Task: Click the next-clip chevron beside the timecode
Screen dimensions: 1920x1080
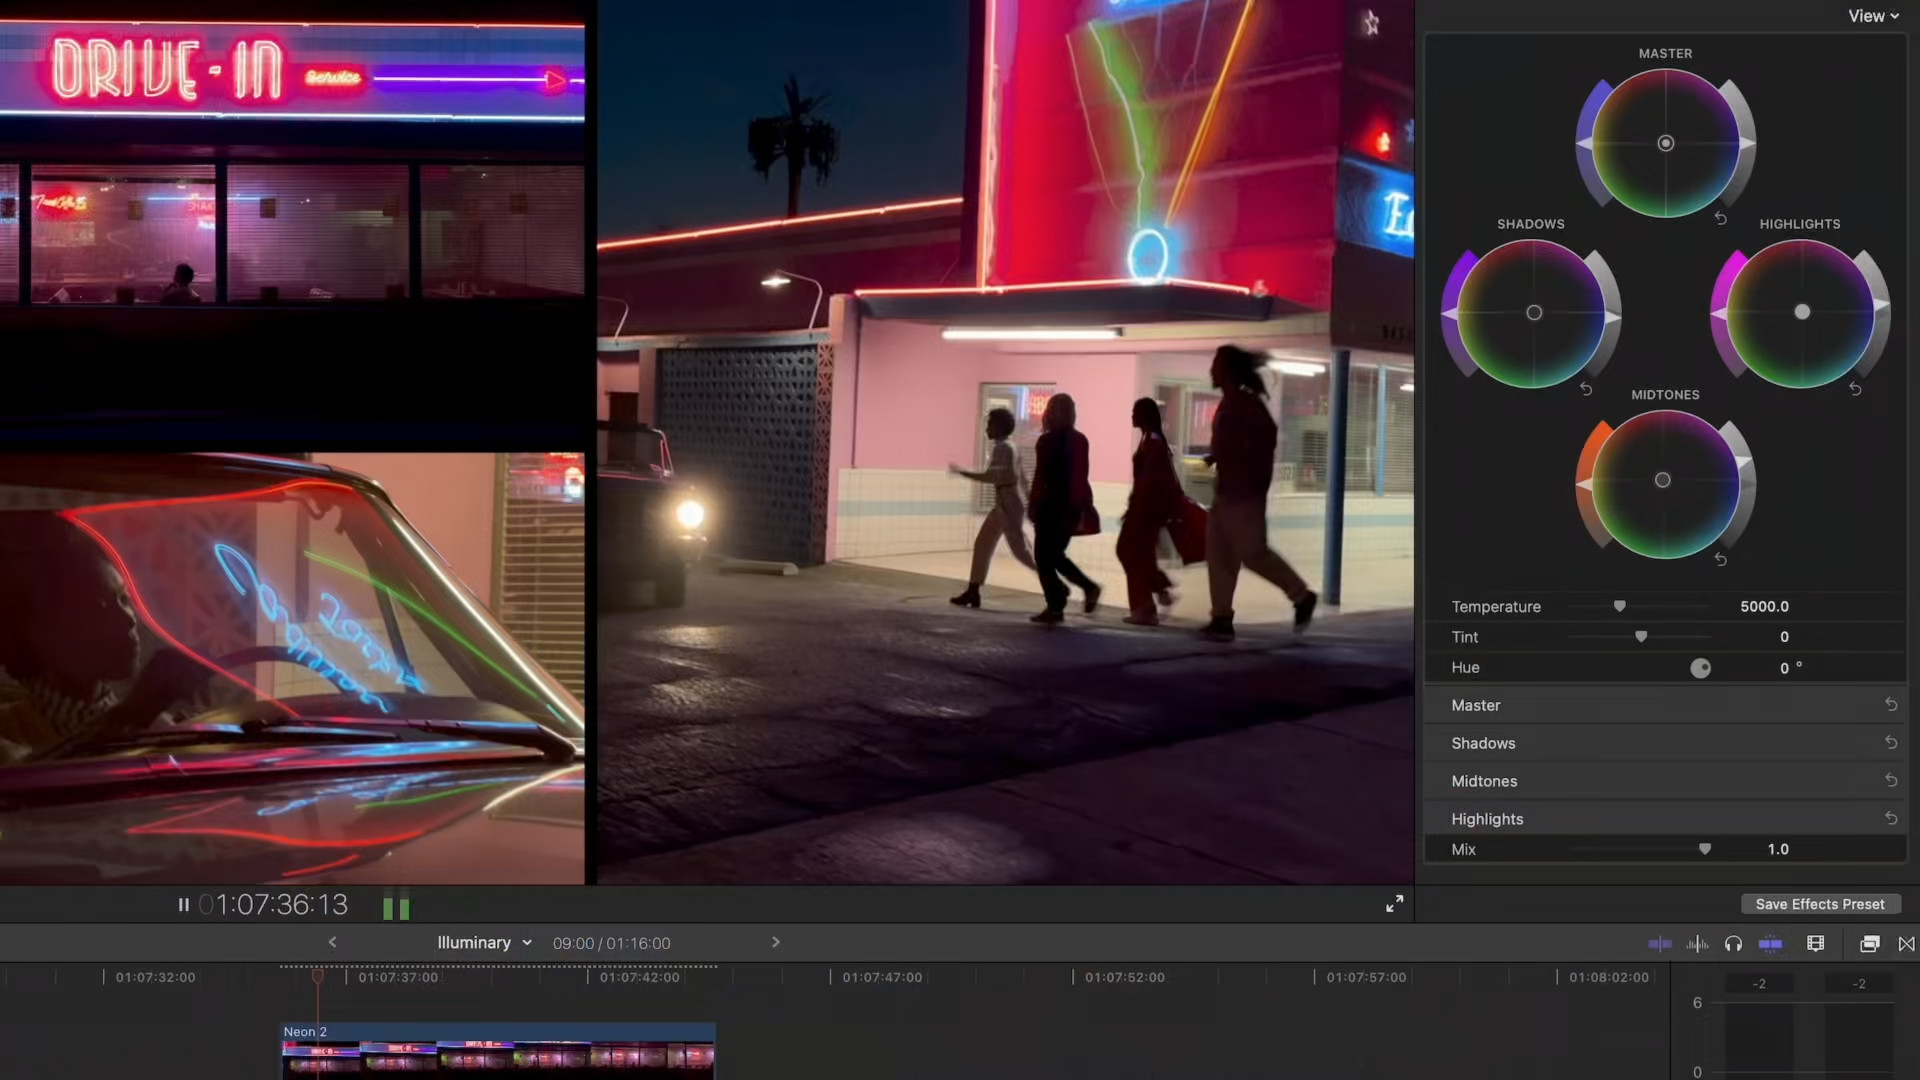Action: 775,941
